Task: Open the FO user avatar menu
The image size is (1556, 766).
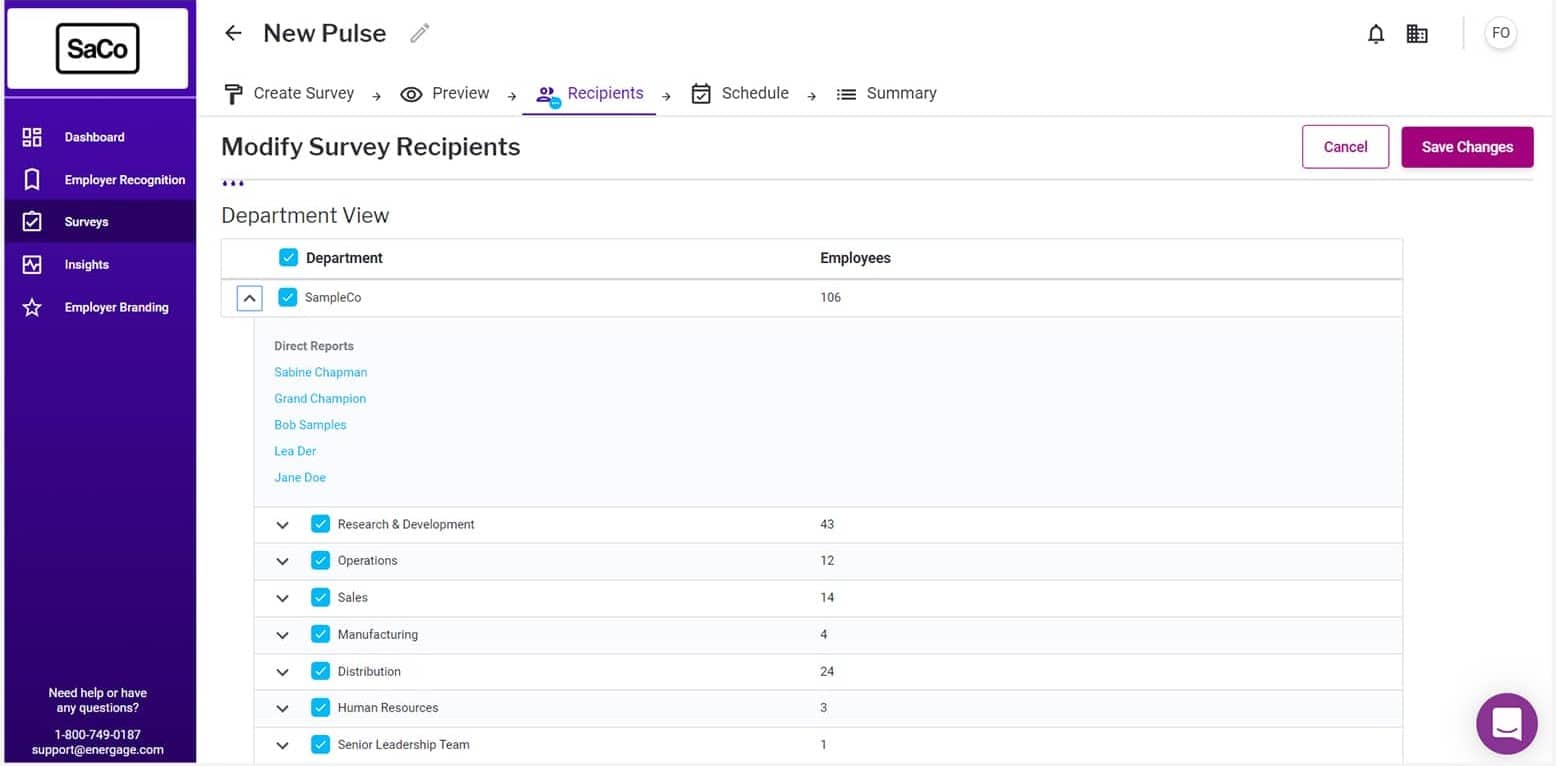Action: tap(1500, 33)
